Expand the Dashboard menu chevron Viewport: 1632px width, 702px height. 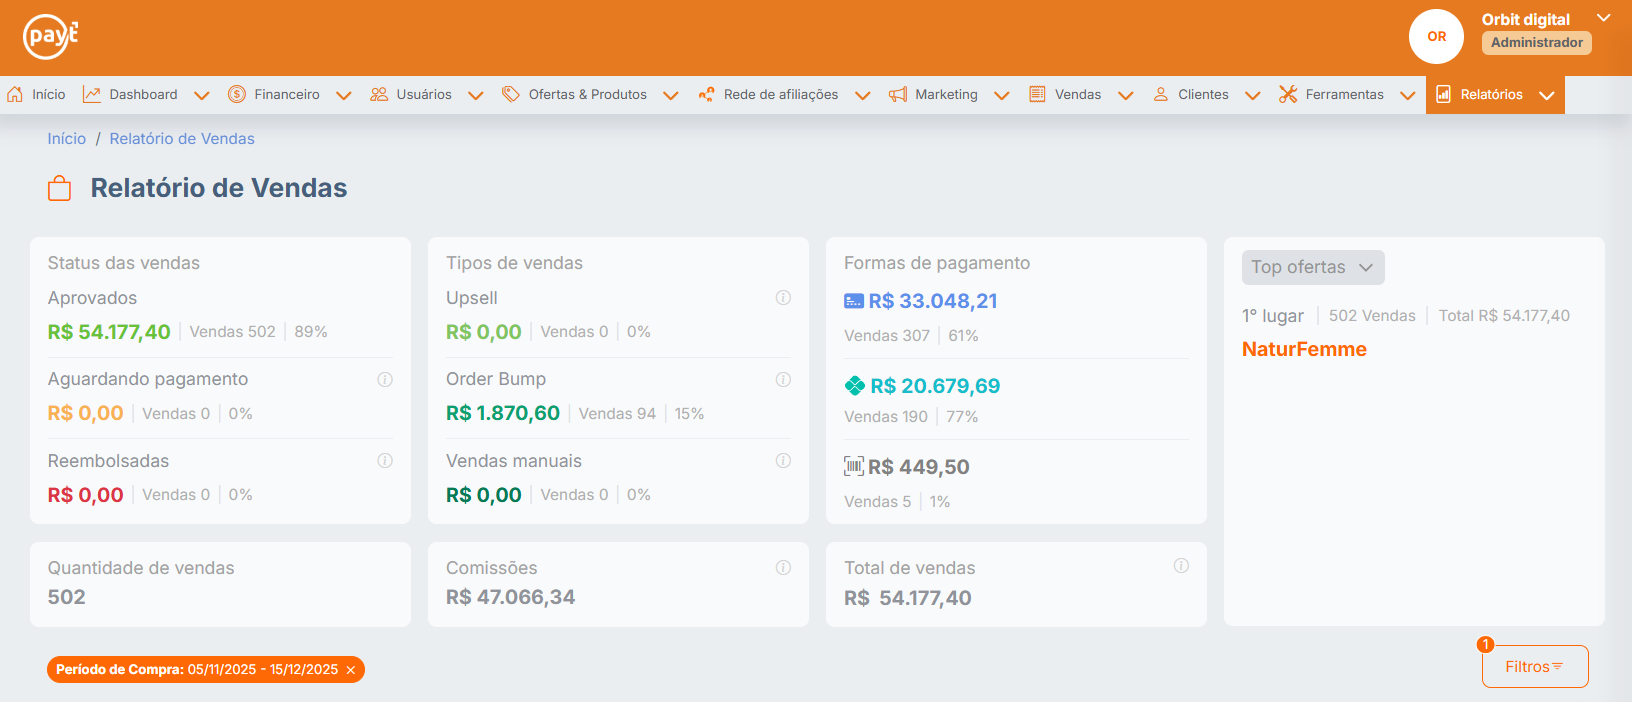point(201,95)
